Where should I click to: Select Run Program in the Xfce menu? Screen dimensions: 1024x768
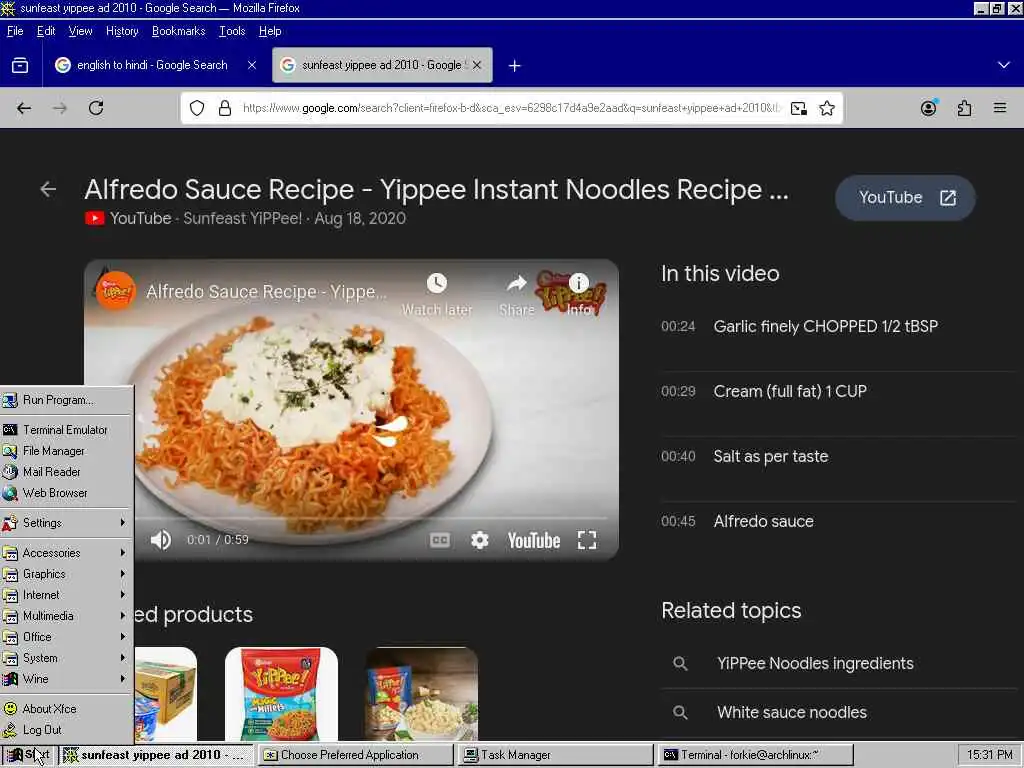tap(67, 400)
